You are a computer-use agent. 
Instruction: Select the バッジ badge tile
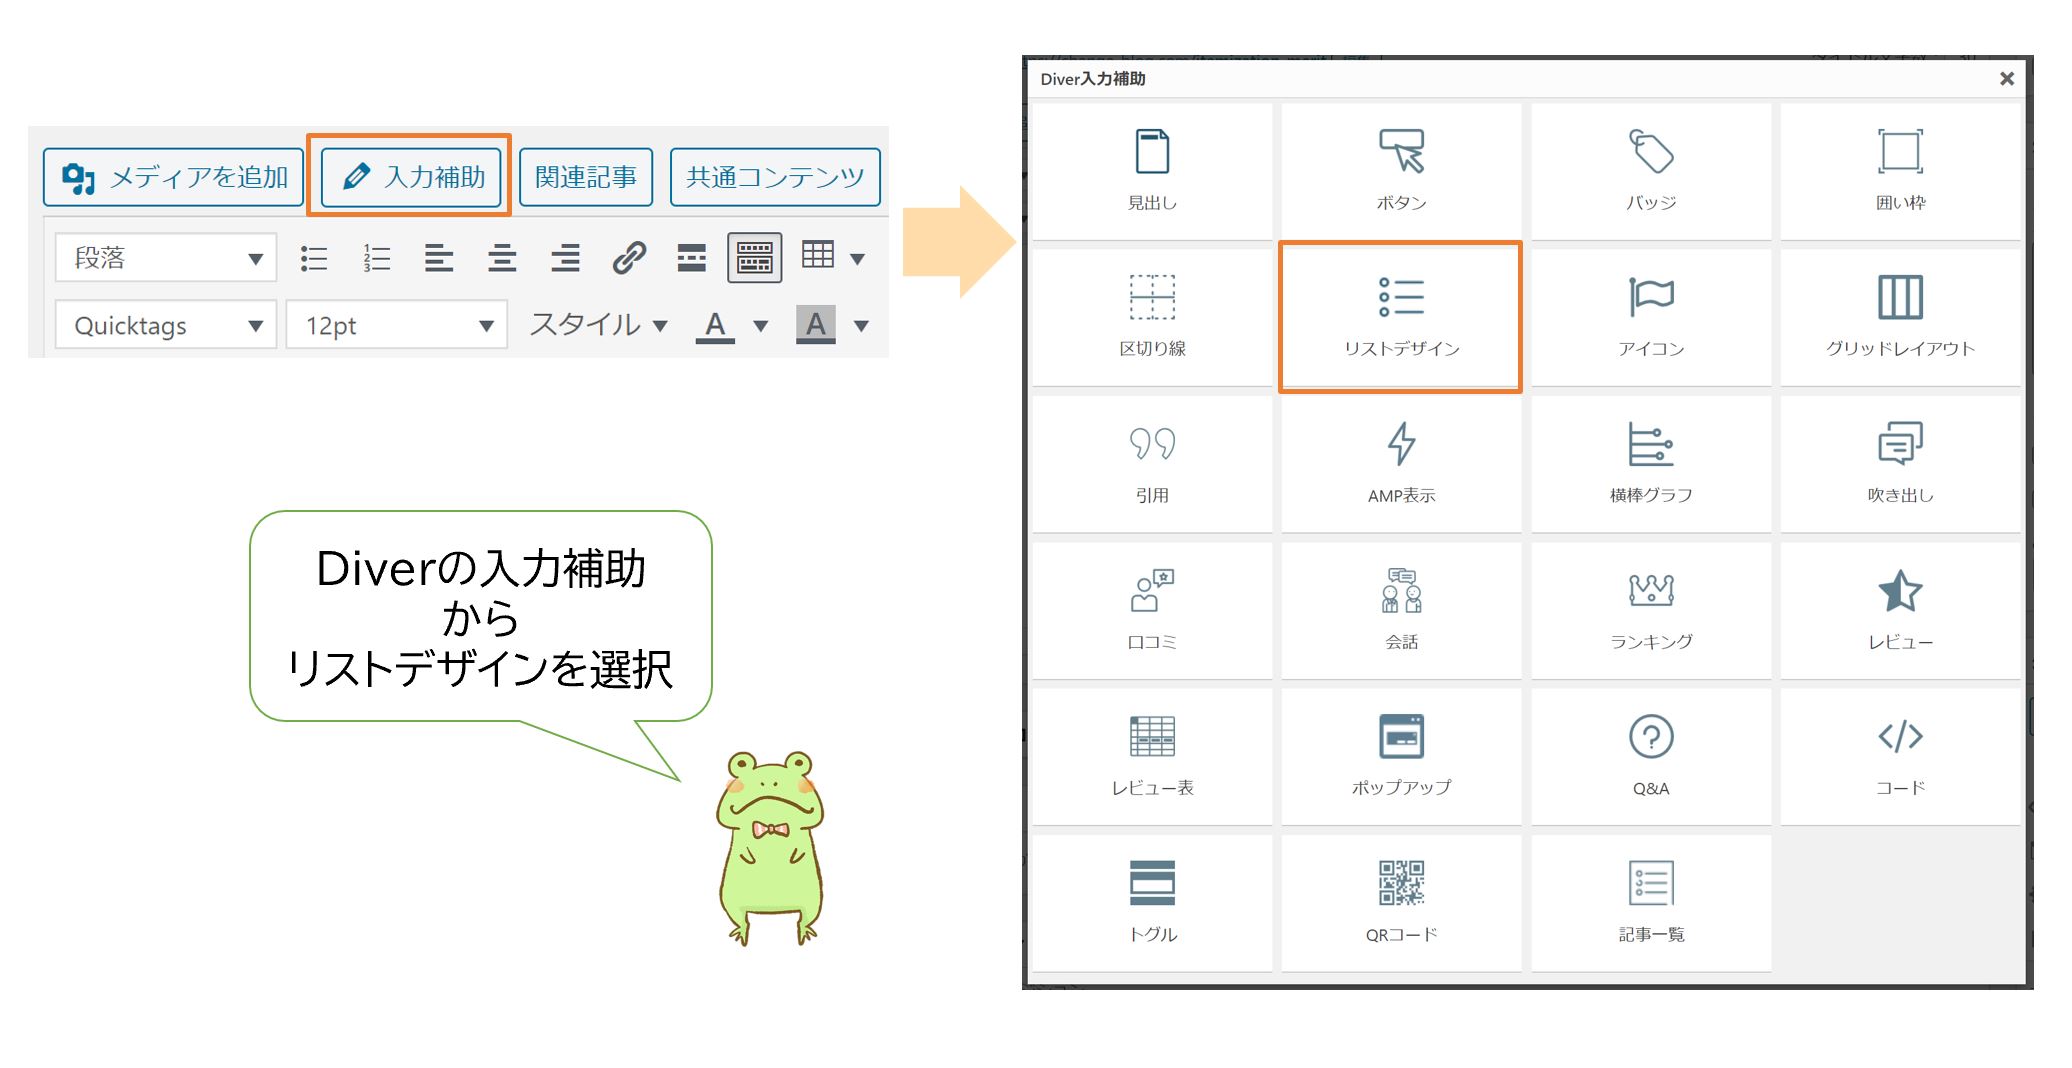click(1650, 170)
